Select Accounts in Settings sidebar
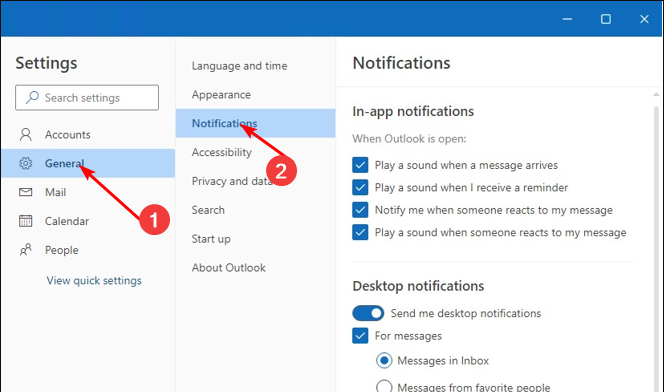 click(88, 135)
